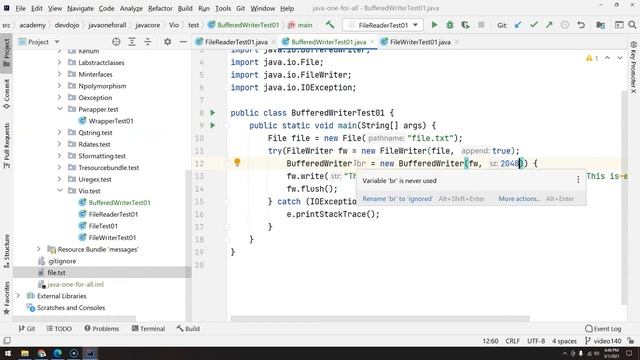Show Git history clock icon

(x=565, y=25)
